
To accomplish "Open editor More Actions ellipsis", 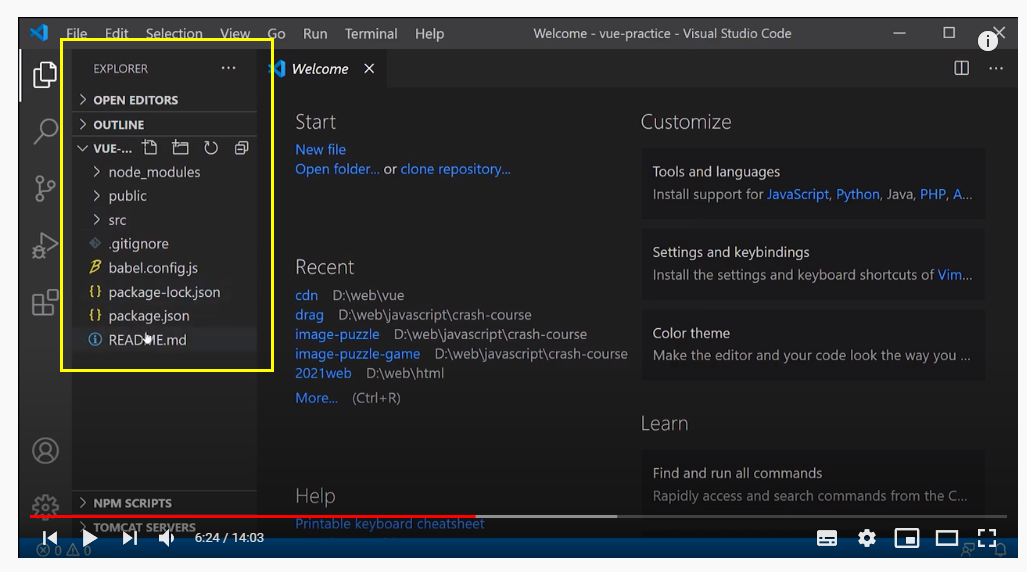I will [x=996, y=68].
